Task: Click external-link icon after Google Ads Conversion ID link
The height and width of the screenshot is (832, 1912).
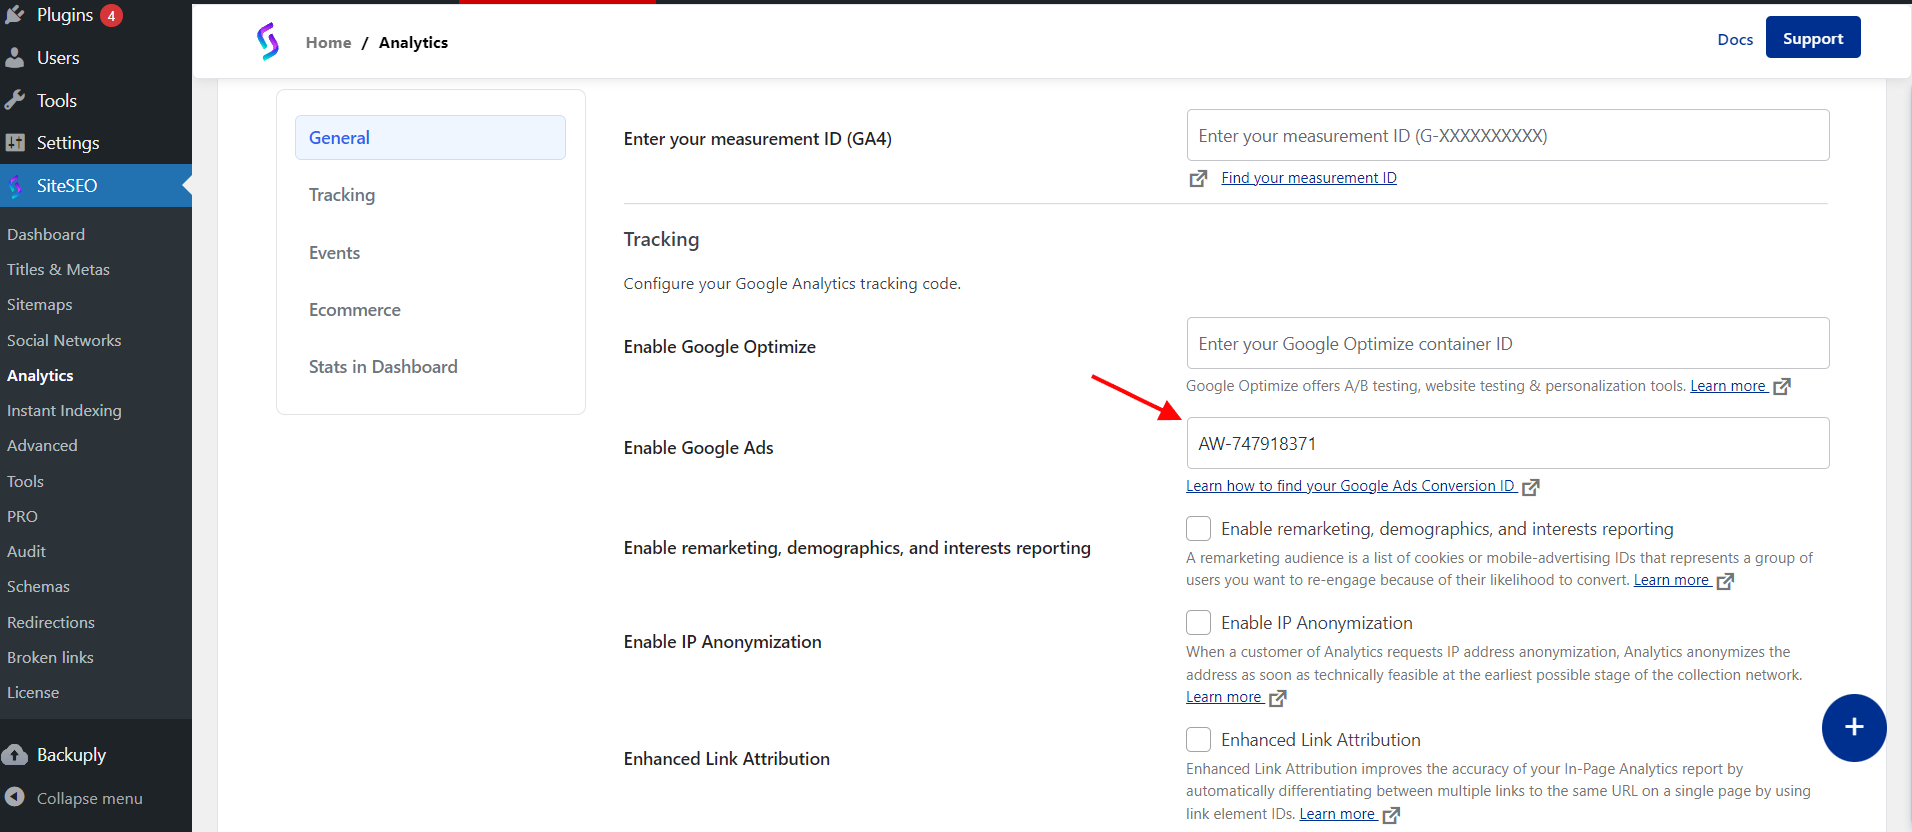Action: 1531,487
